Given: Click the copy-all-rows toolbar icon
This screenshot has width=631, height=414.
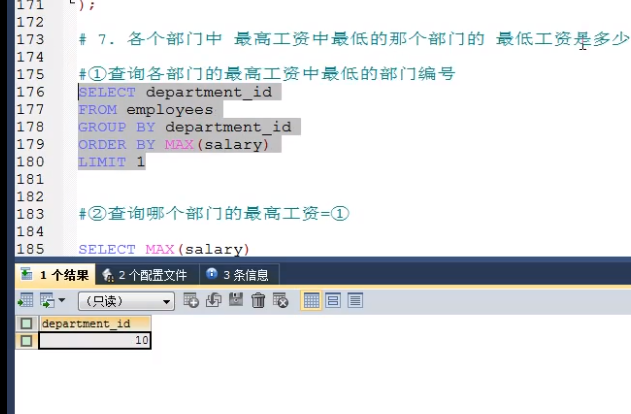Looking at the screenshot, I should [x=47, y=301].
